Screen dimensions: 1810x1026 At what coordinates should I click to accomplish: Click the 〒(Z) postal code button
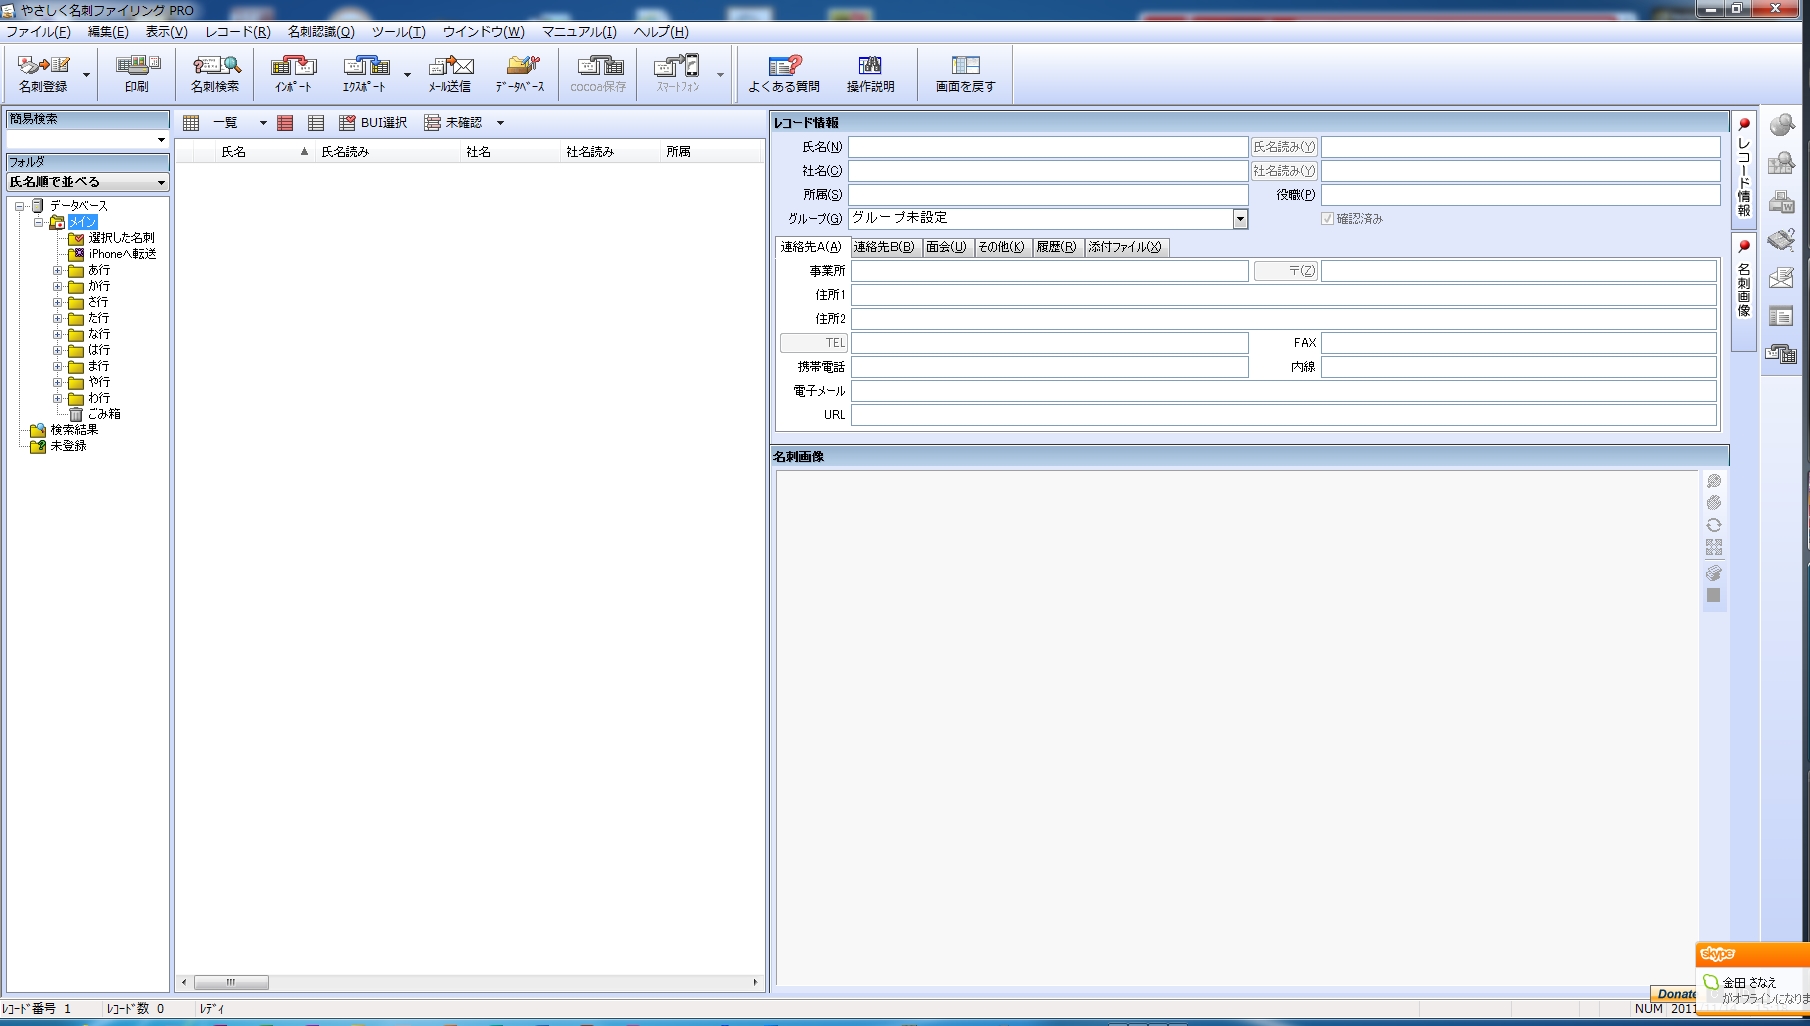1286,271
